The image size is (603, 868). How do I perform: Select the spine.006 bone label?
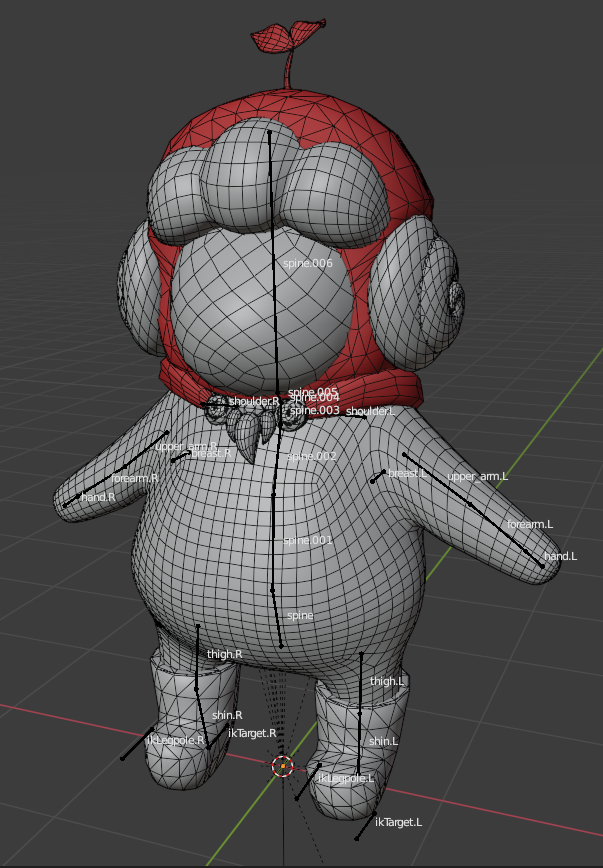click(x=308, y=264)
